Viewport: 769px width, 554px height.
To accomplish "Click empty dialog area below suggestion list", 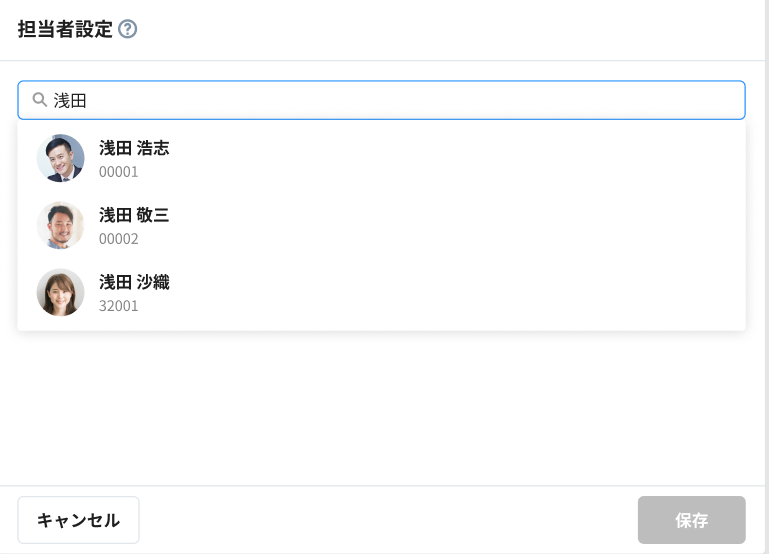I will (x=380, y=410).
